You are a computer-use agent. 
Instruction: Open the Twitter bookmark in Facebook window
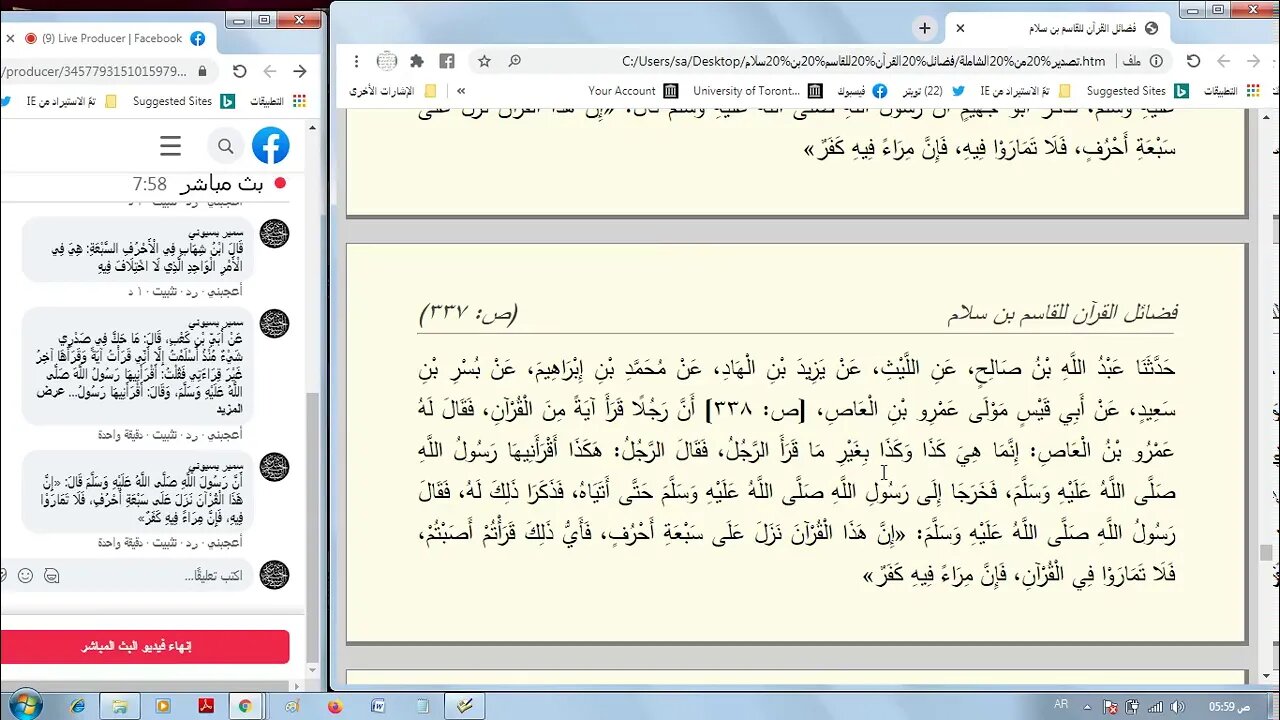point(5,101)
